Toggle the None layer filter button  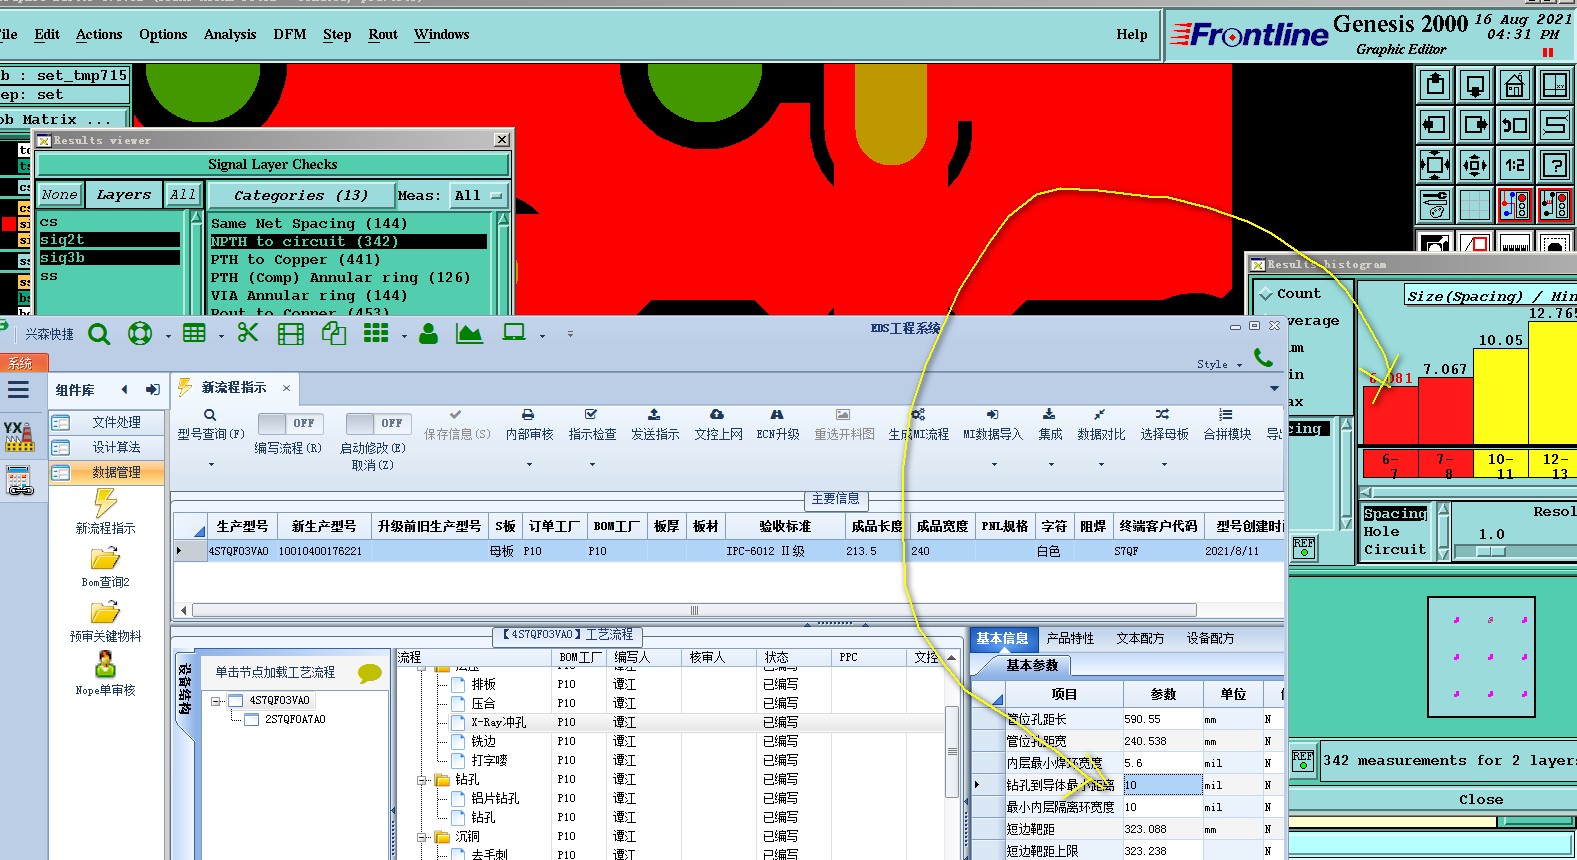[59, 195]
